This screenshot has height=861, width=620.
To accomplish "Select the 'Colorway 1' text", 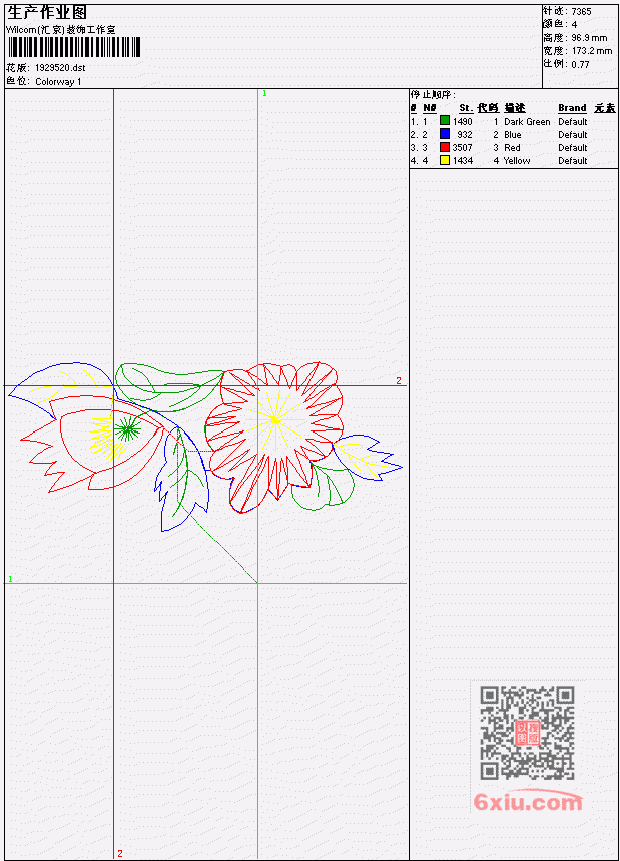I will (x=58, y=82).
